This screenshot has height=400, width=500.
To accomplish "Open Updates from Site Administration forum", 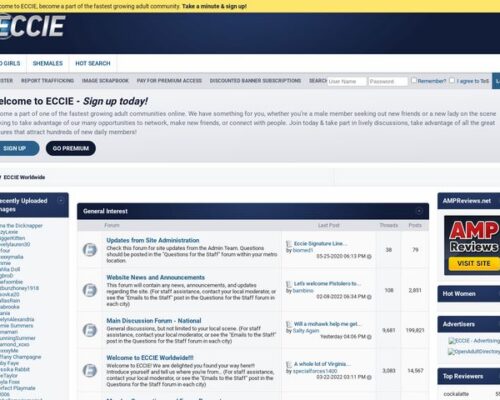I will pyautogui.click(x=153, y=240).
